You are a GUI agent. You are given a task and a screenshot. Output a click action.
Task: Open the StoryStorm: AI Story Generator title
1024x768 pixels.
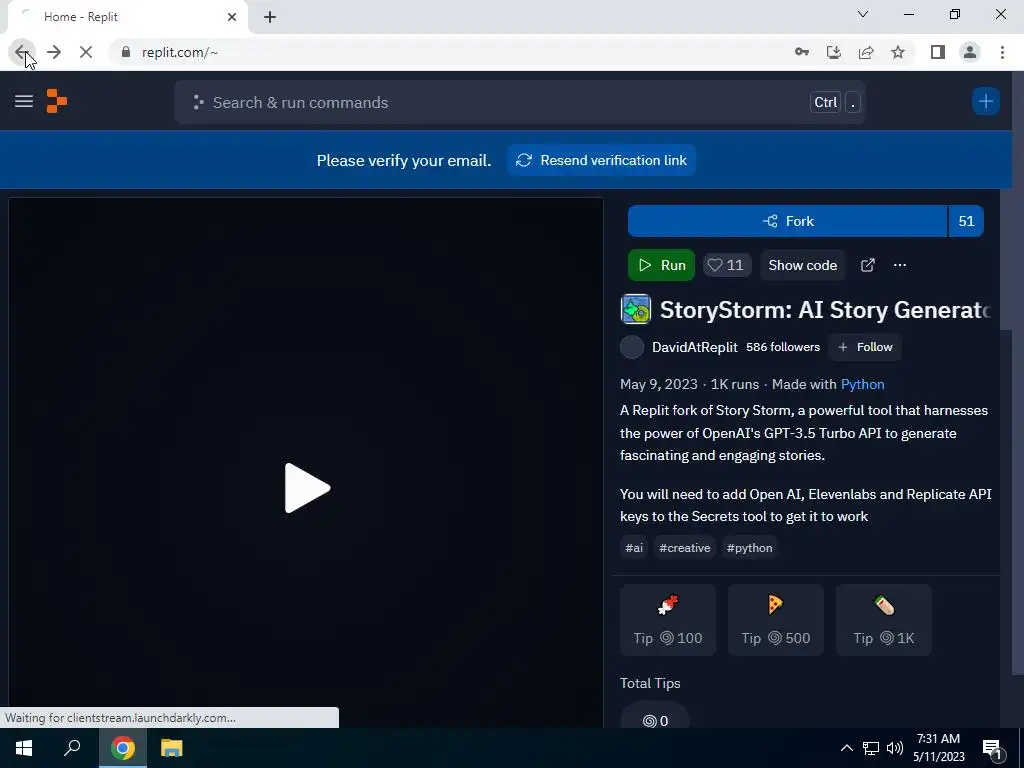(825, 310)
